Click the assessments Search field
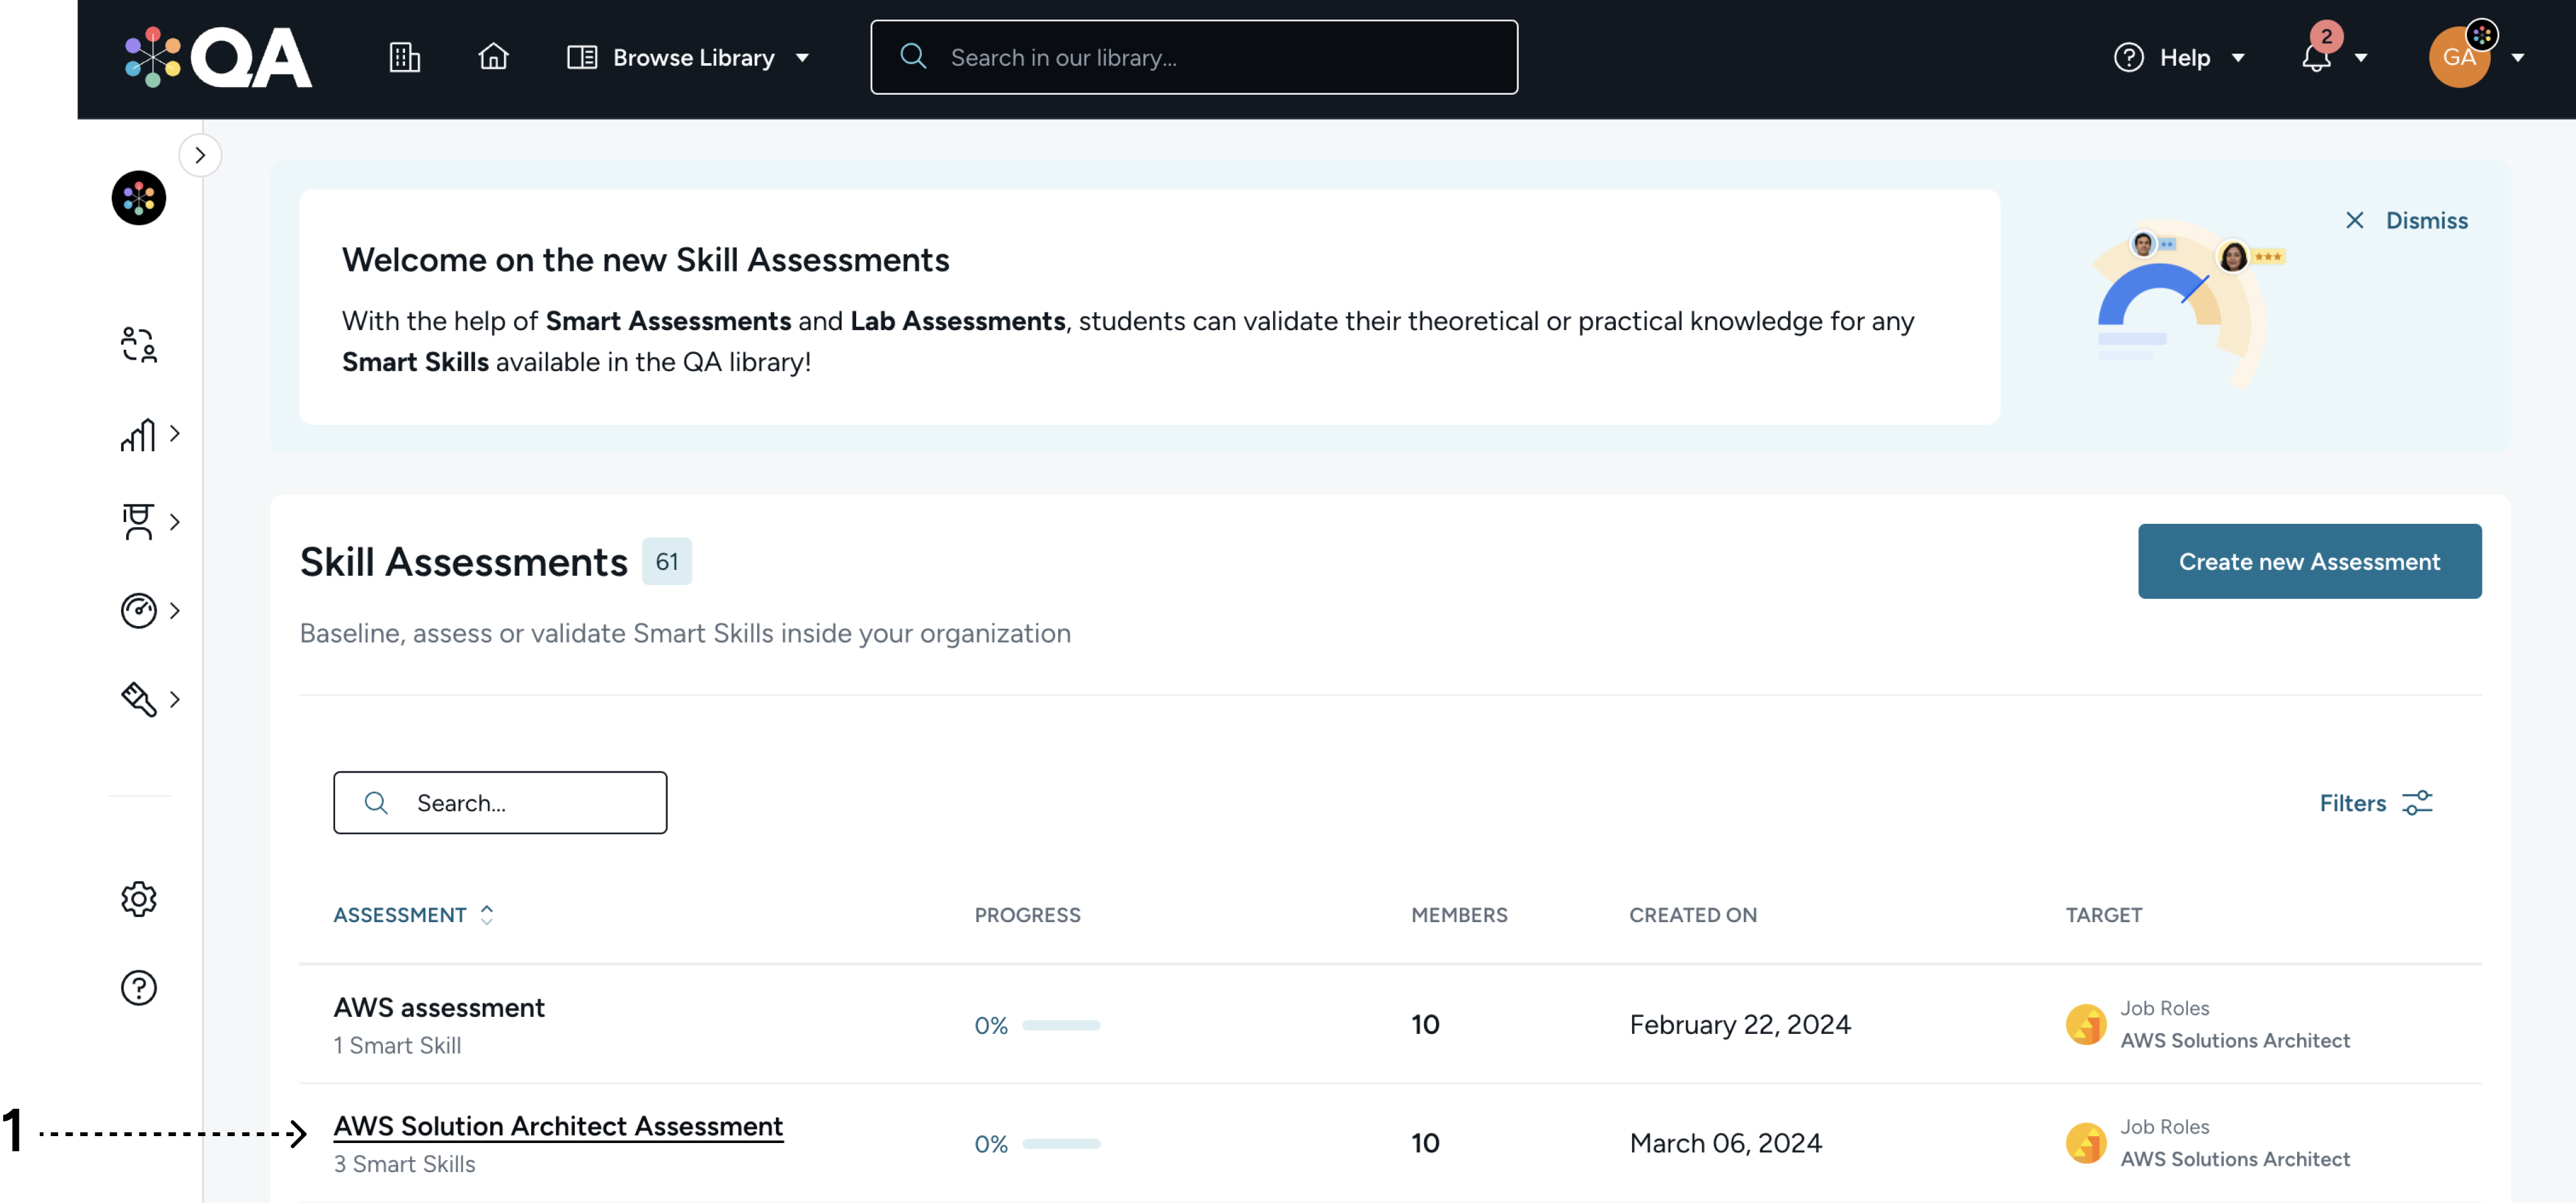 (500, 802)
